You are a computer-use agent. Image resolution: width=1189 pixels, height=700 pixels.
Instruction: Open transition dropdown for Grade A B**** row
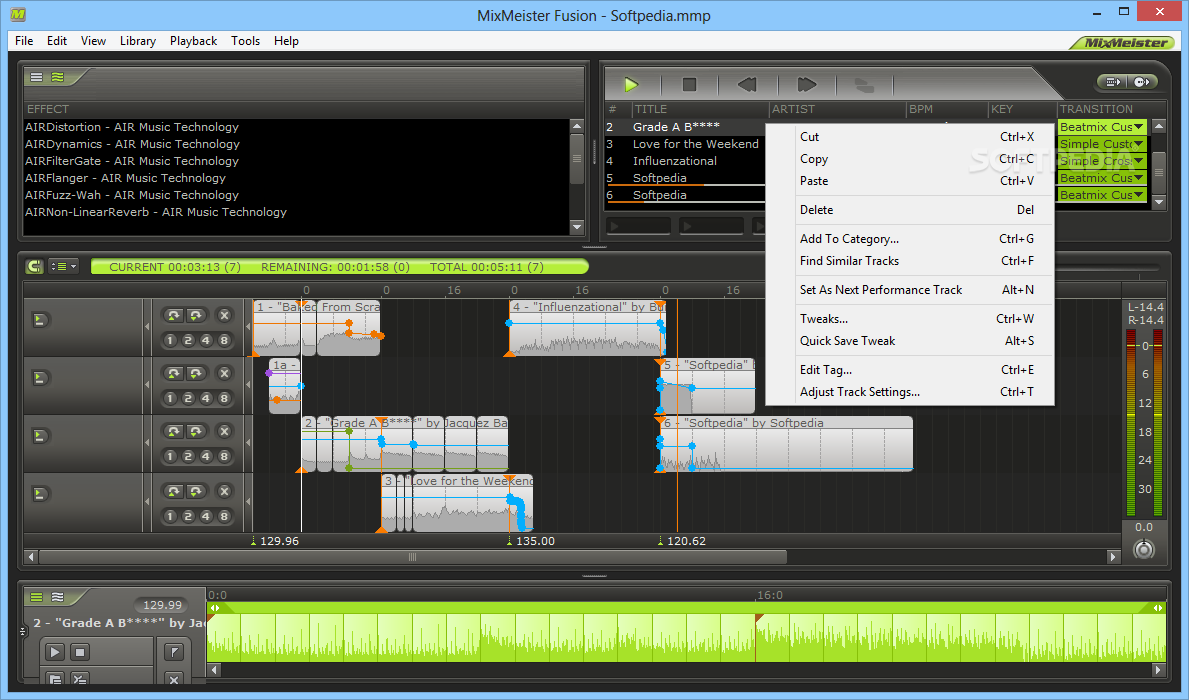pos(1138,127)
